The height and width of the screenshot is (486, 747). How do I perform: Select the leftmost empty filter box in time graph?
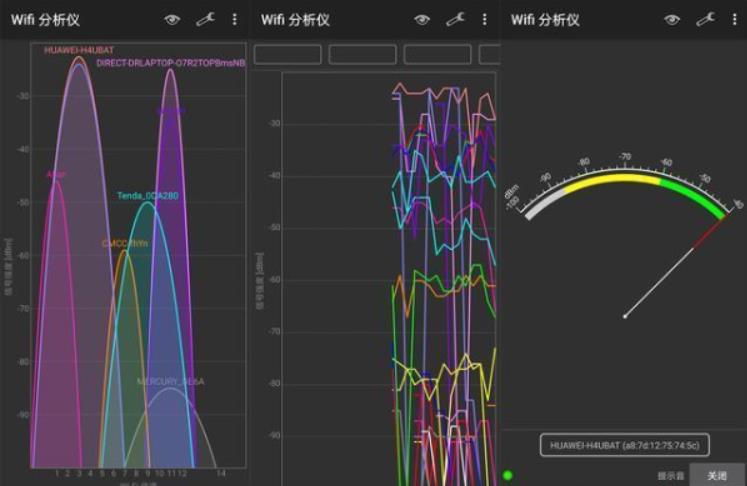tap(287, 54)
